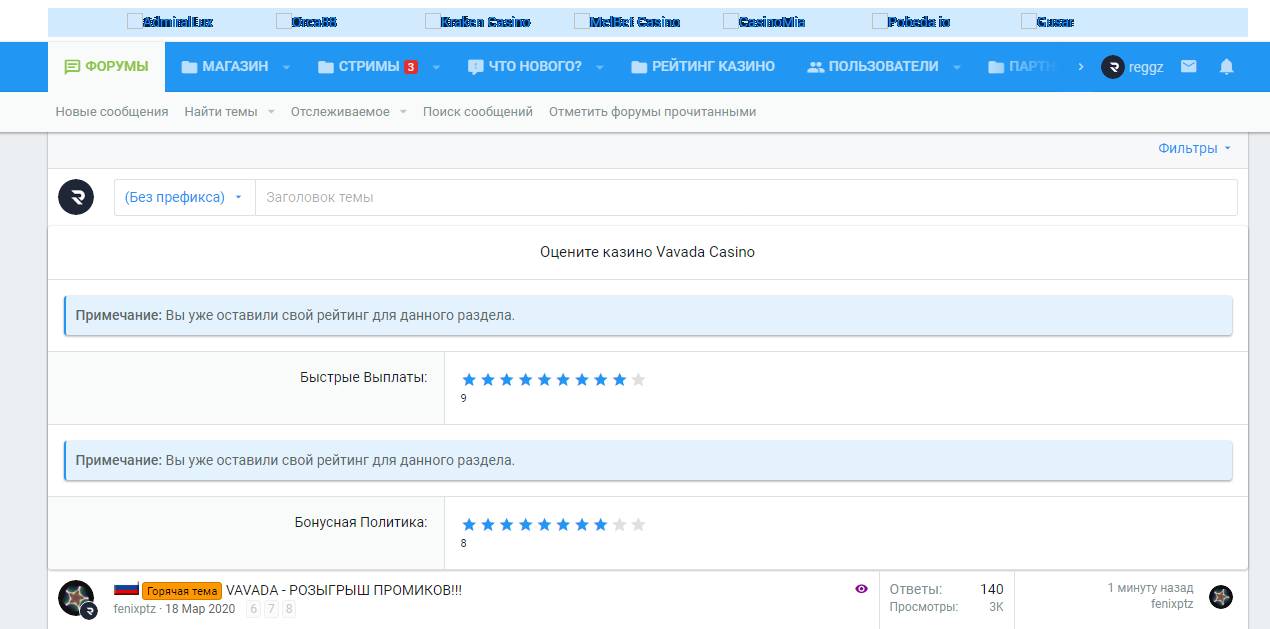Open the Стримы tab

pos(359,67)
